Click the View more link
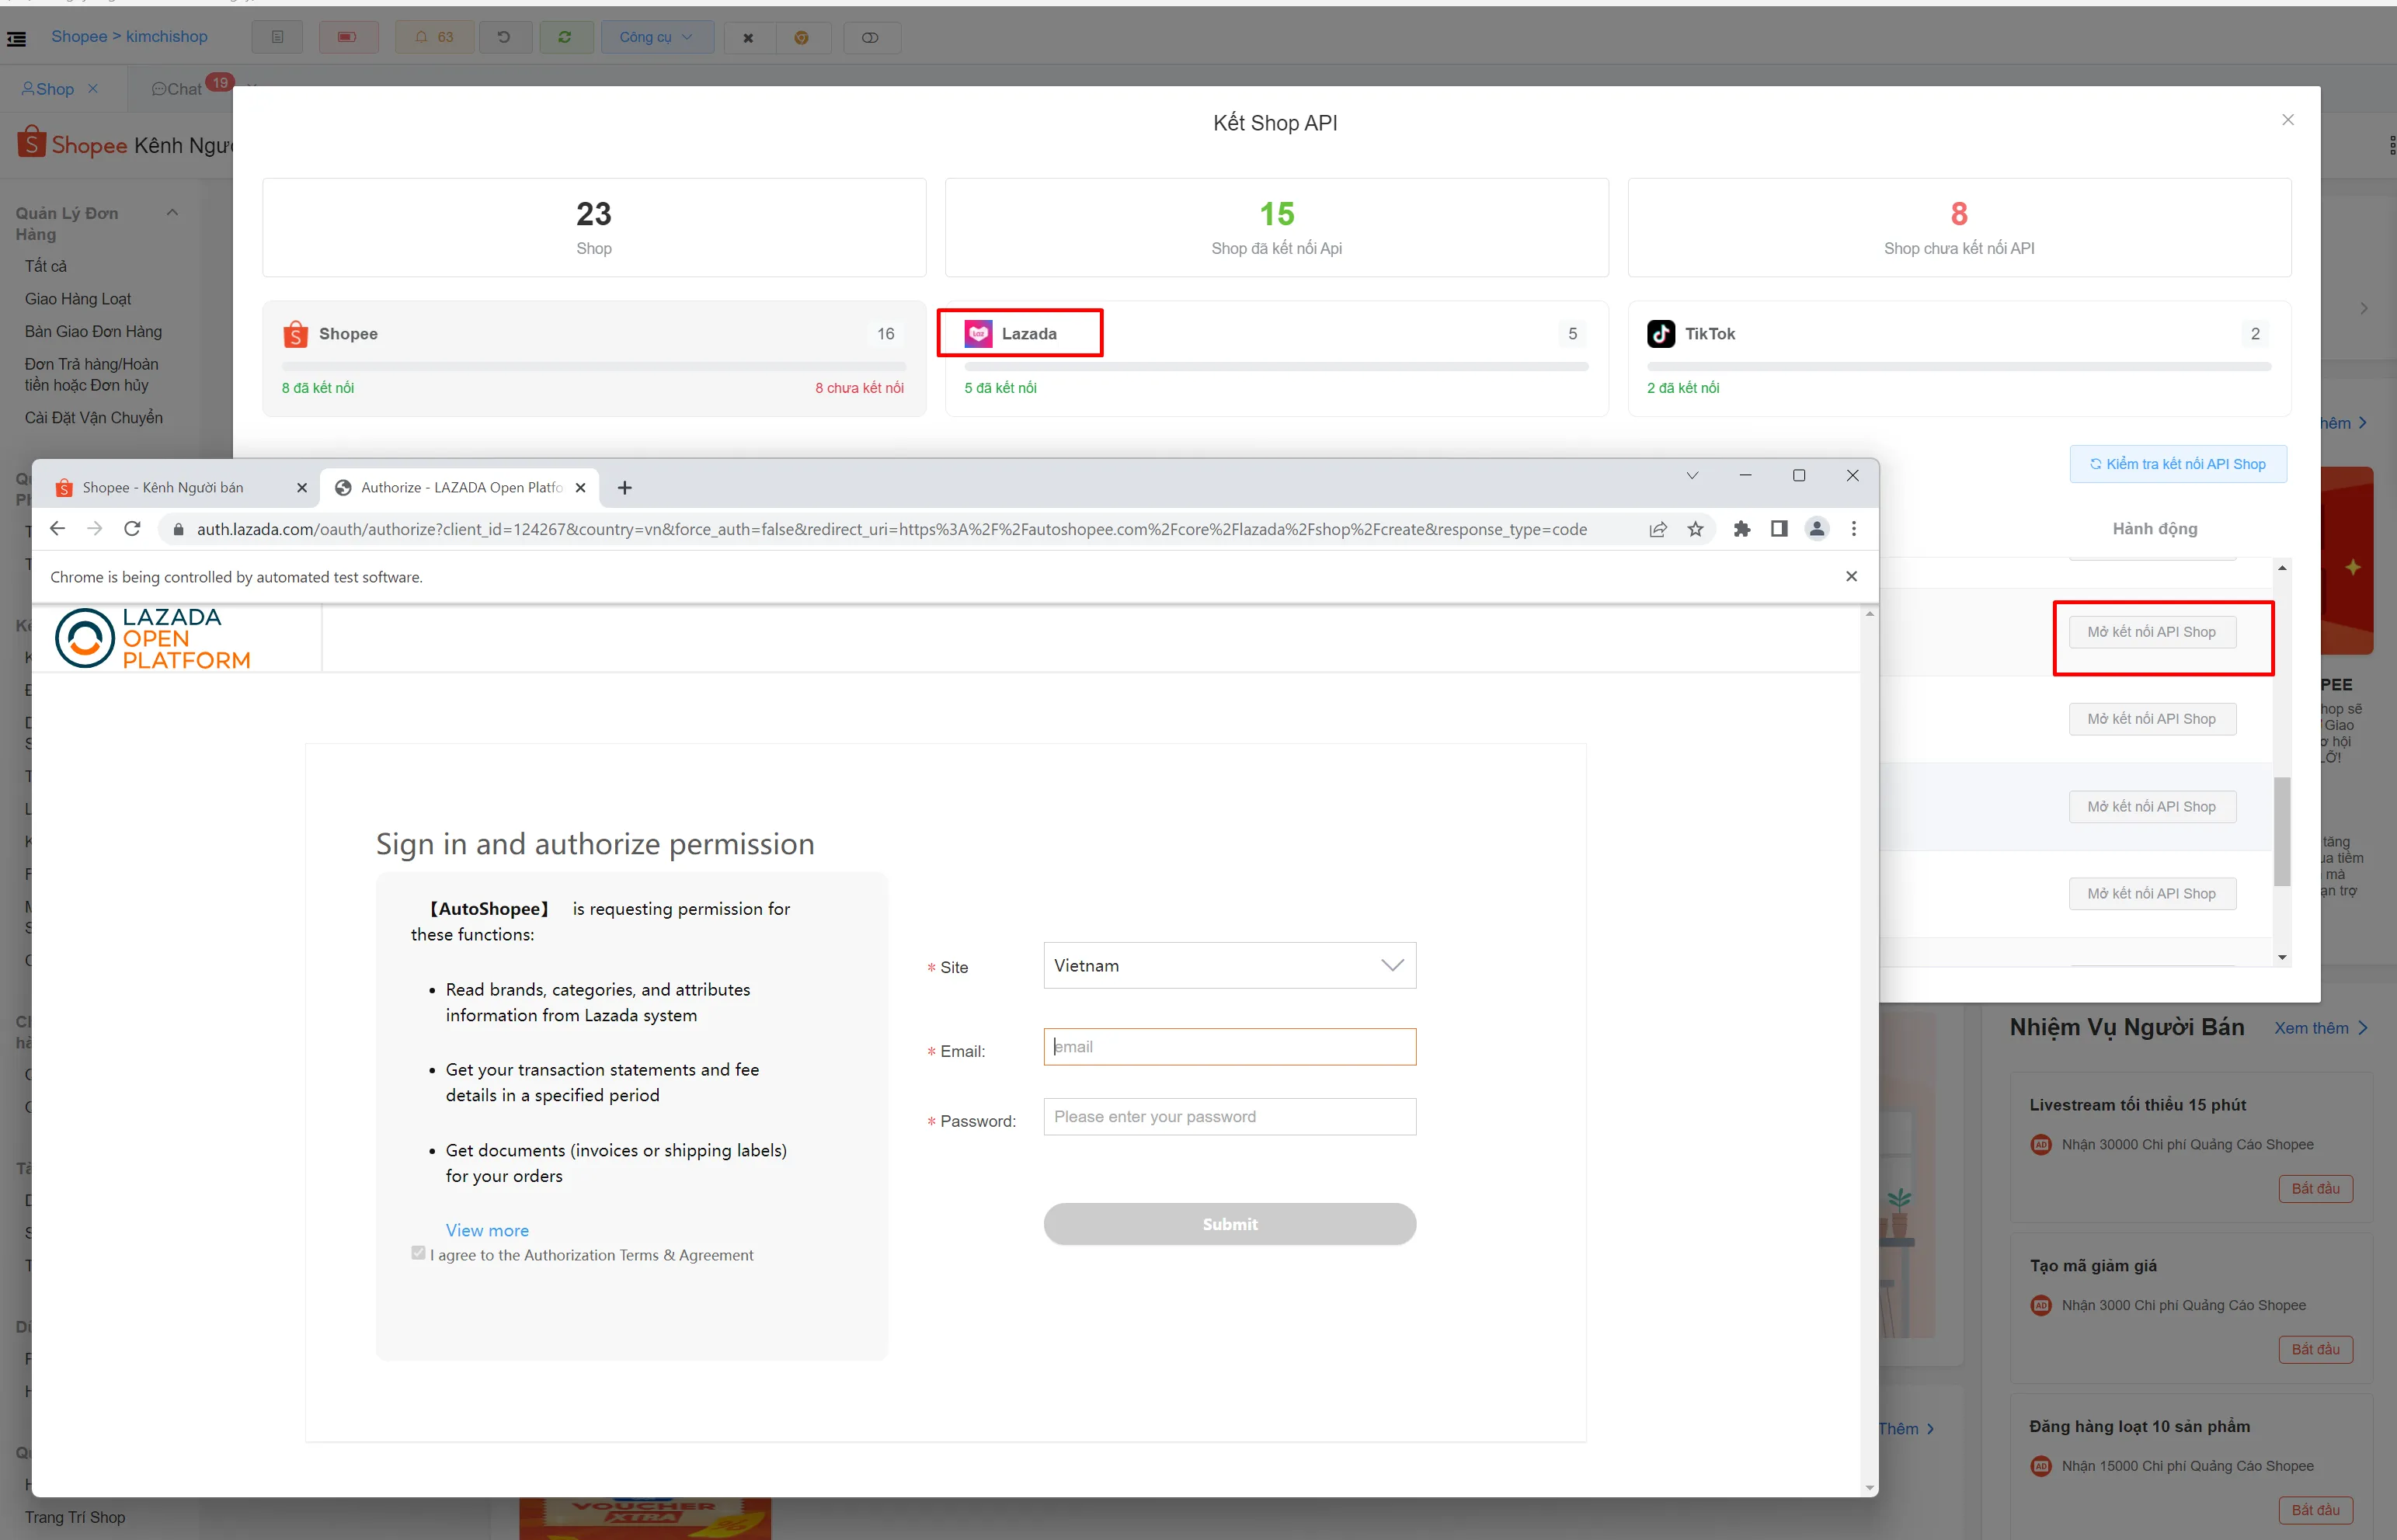 [x=487, y=1230]
